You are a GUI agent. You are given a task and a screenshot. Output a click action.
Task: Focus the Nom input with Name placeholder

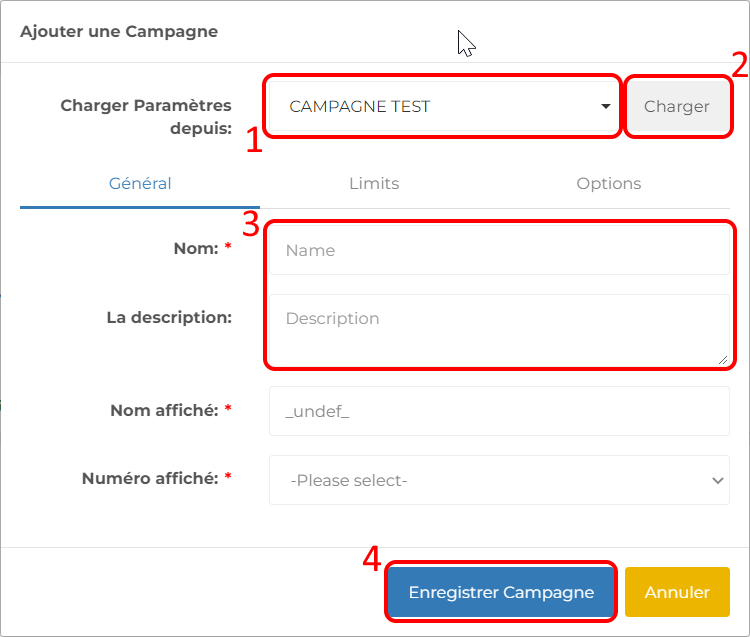point(498,251)
